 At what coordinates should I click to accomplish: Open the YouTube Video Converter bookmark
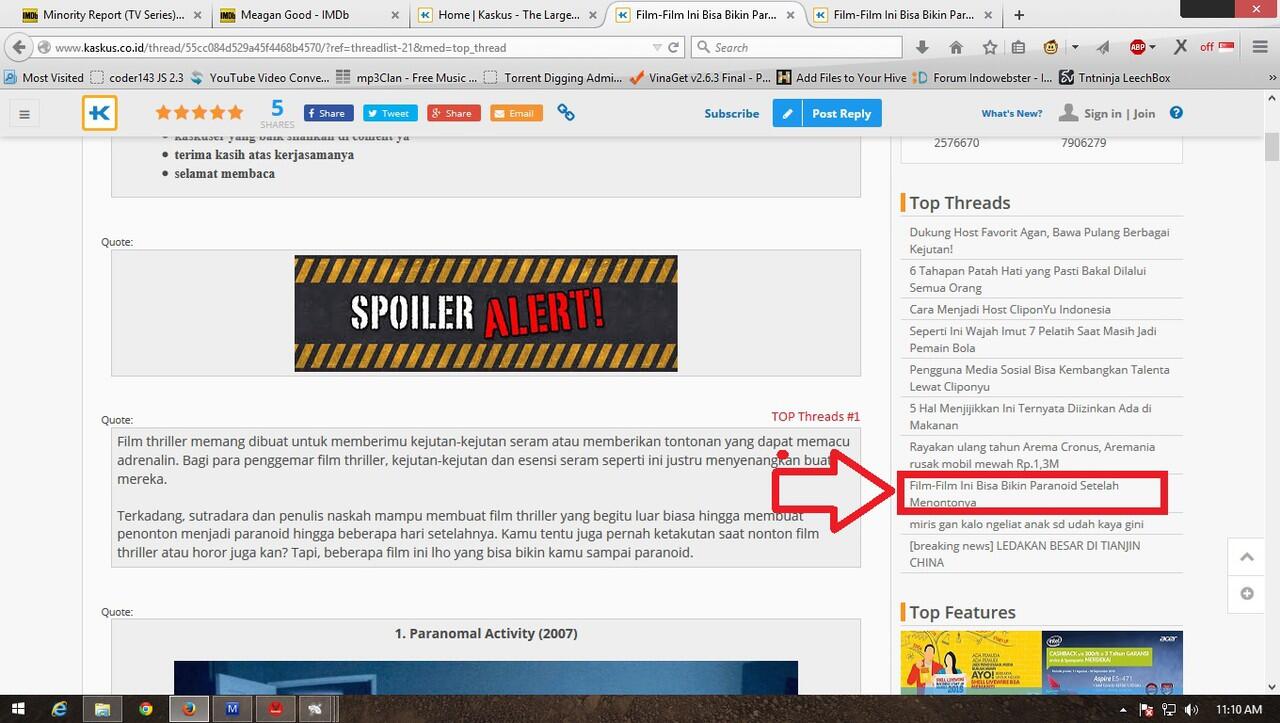[260, 77]
